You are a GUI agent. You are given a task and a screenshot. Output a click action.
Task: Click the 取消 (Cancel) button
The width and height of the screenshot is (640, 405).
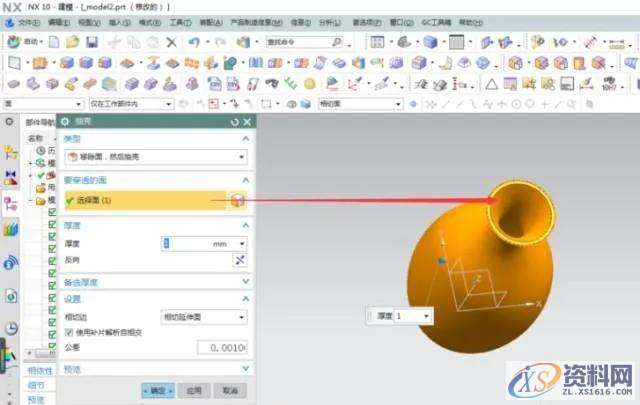point(230,390)
